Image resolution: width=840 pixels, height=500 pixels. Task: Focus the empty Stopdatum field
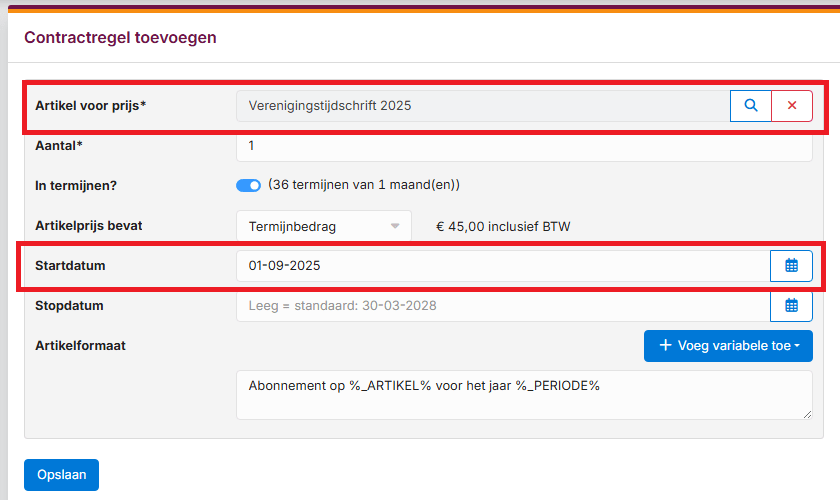pos(503,305)
